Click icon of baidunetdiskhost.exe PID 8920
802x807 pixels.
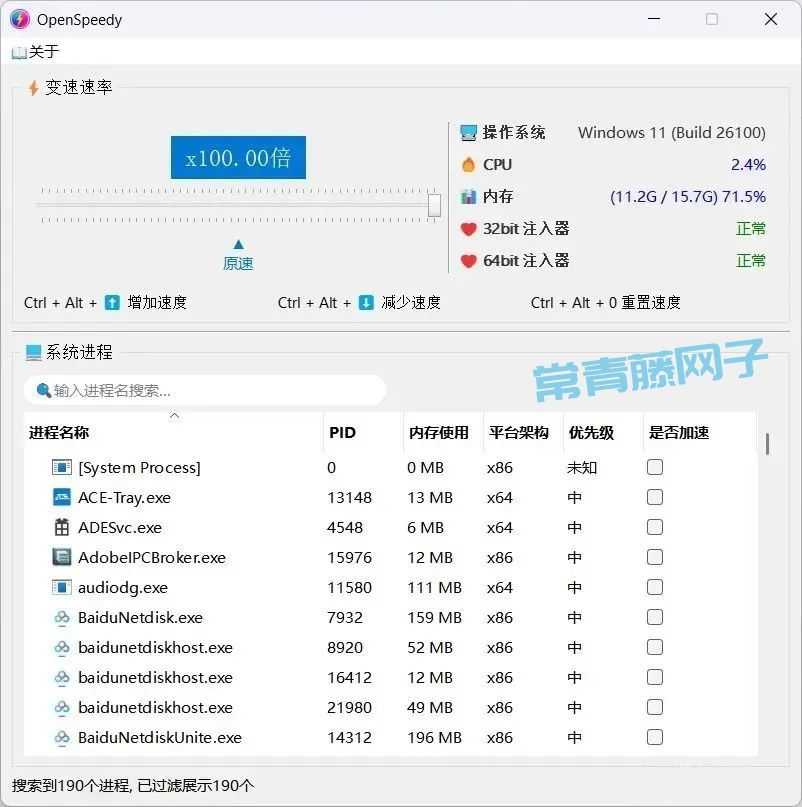click(62, 647)
